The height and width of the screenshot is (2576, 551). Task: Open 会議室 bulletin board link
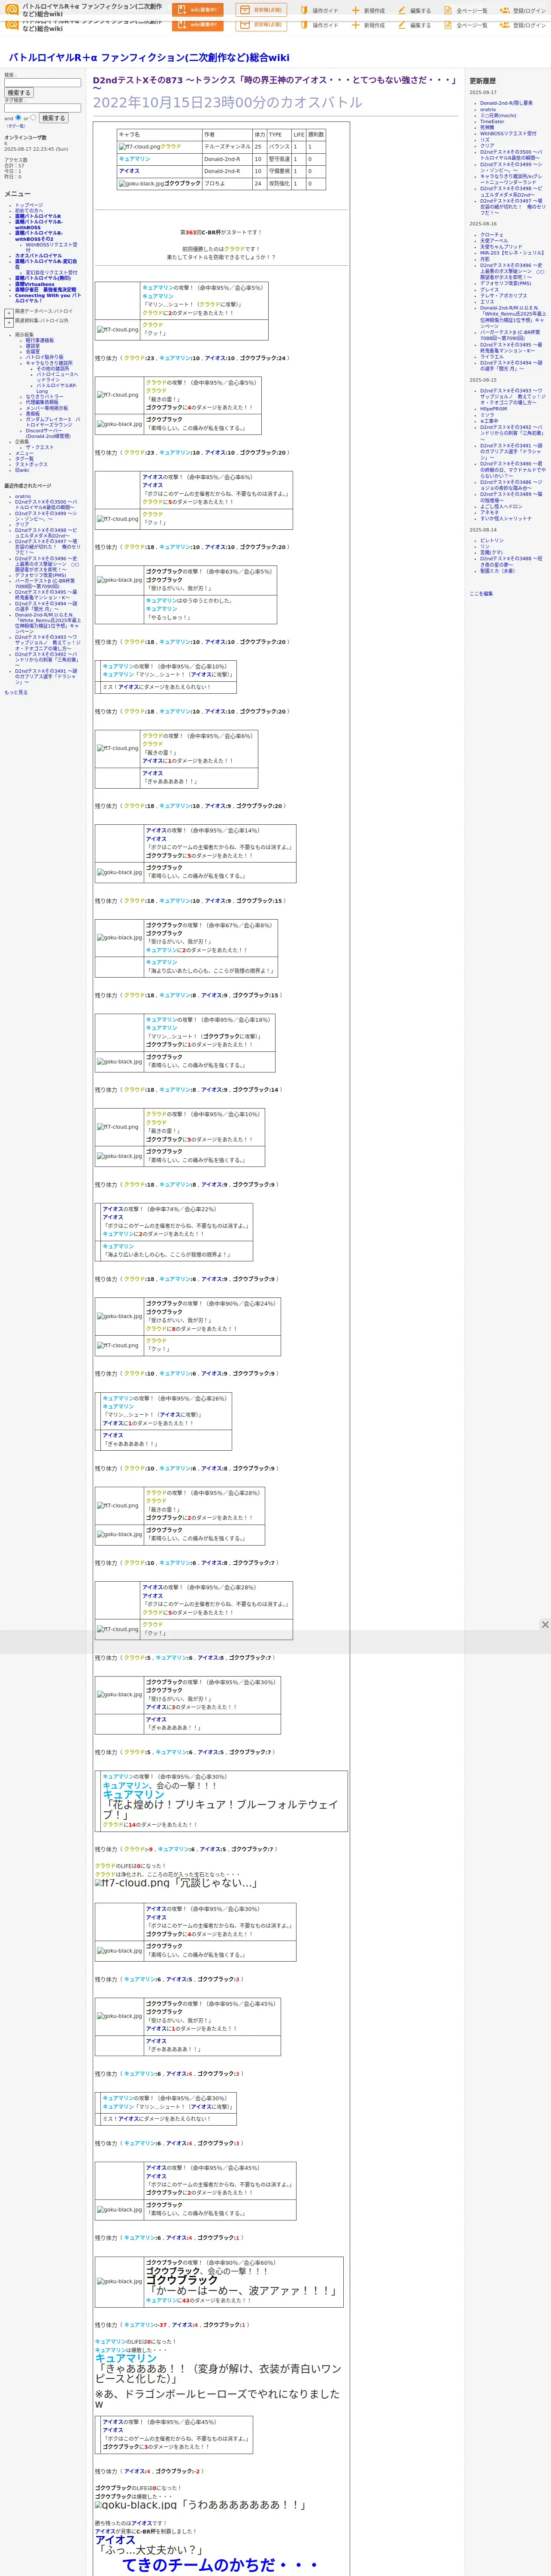[x=33, y=351]
